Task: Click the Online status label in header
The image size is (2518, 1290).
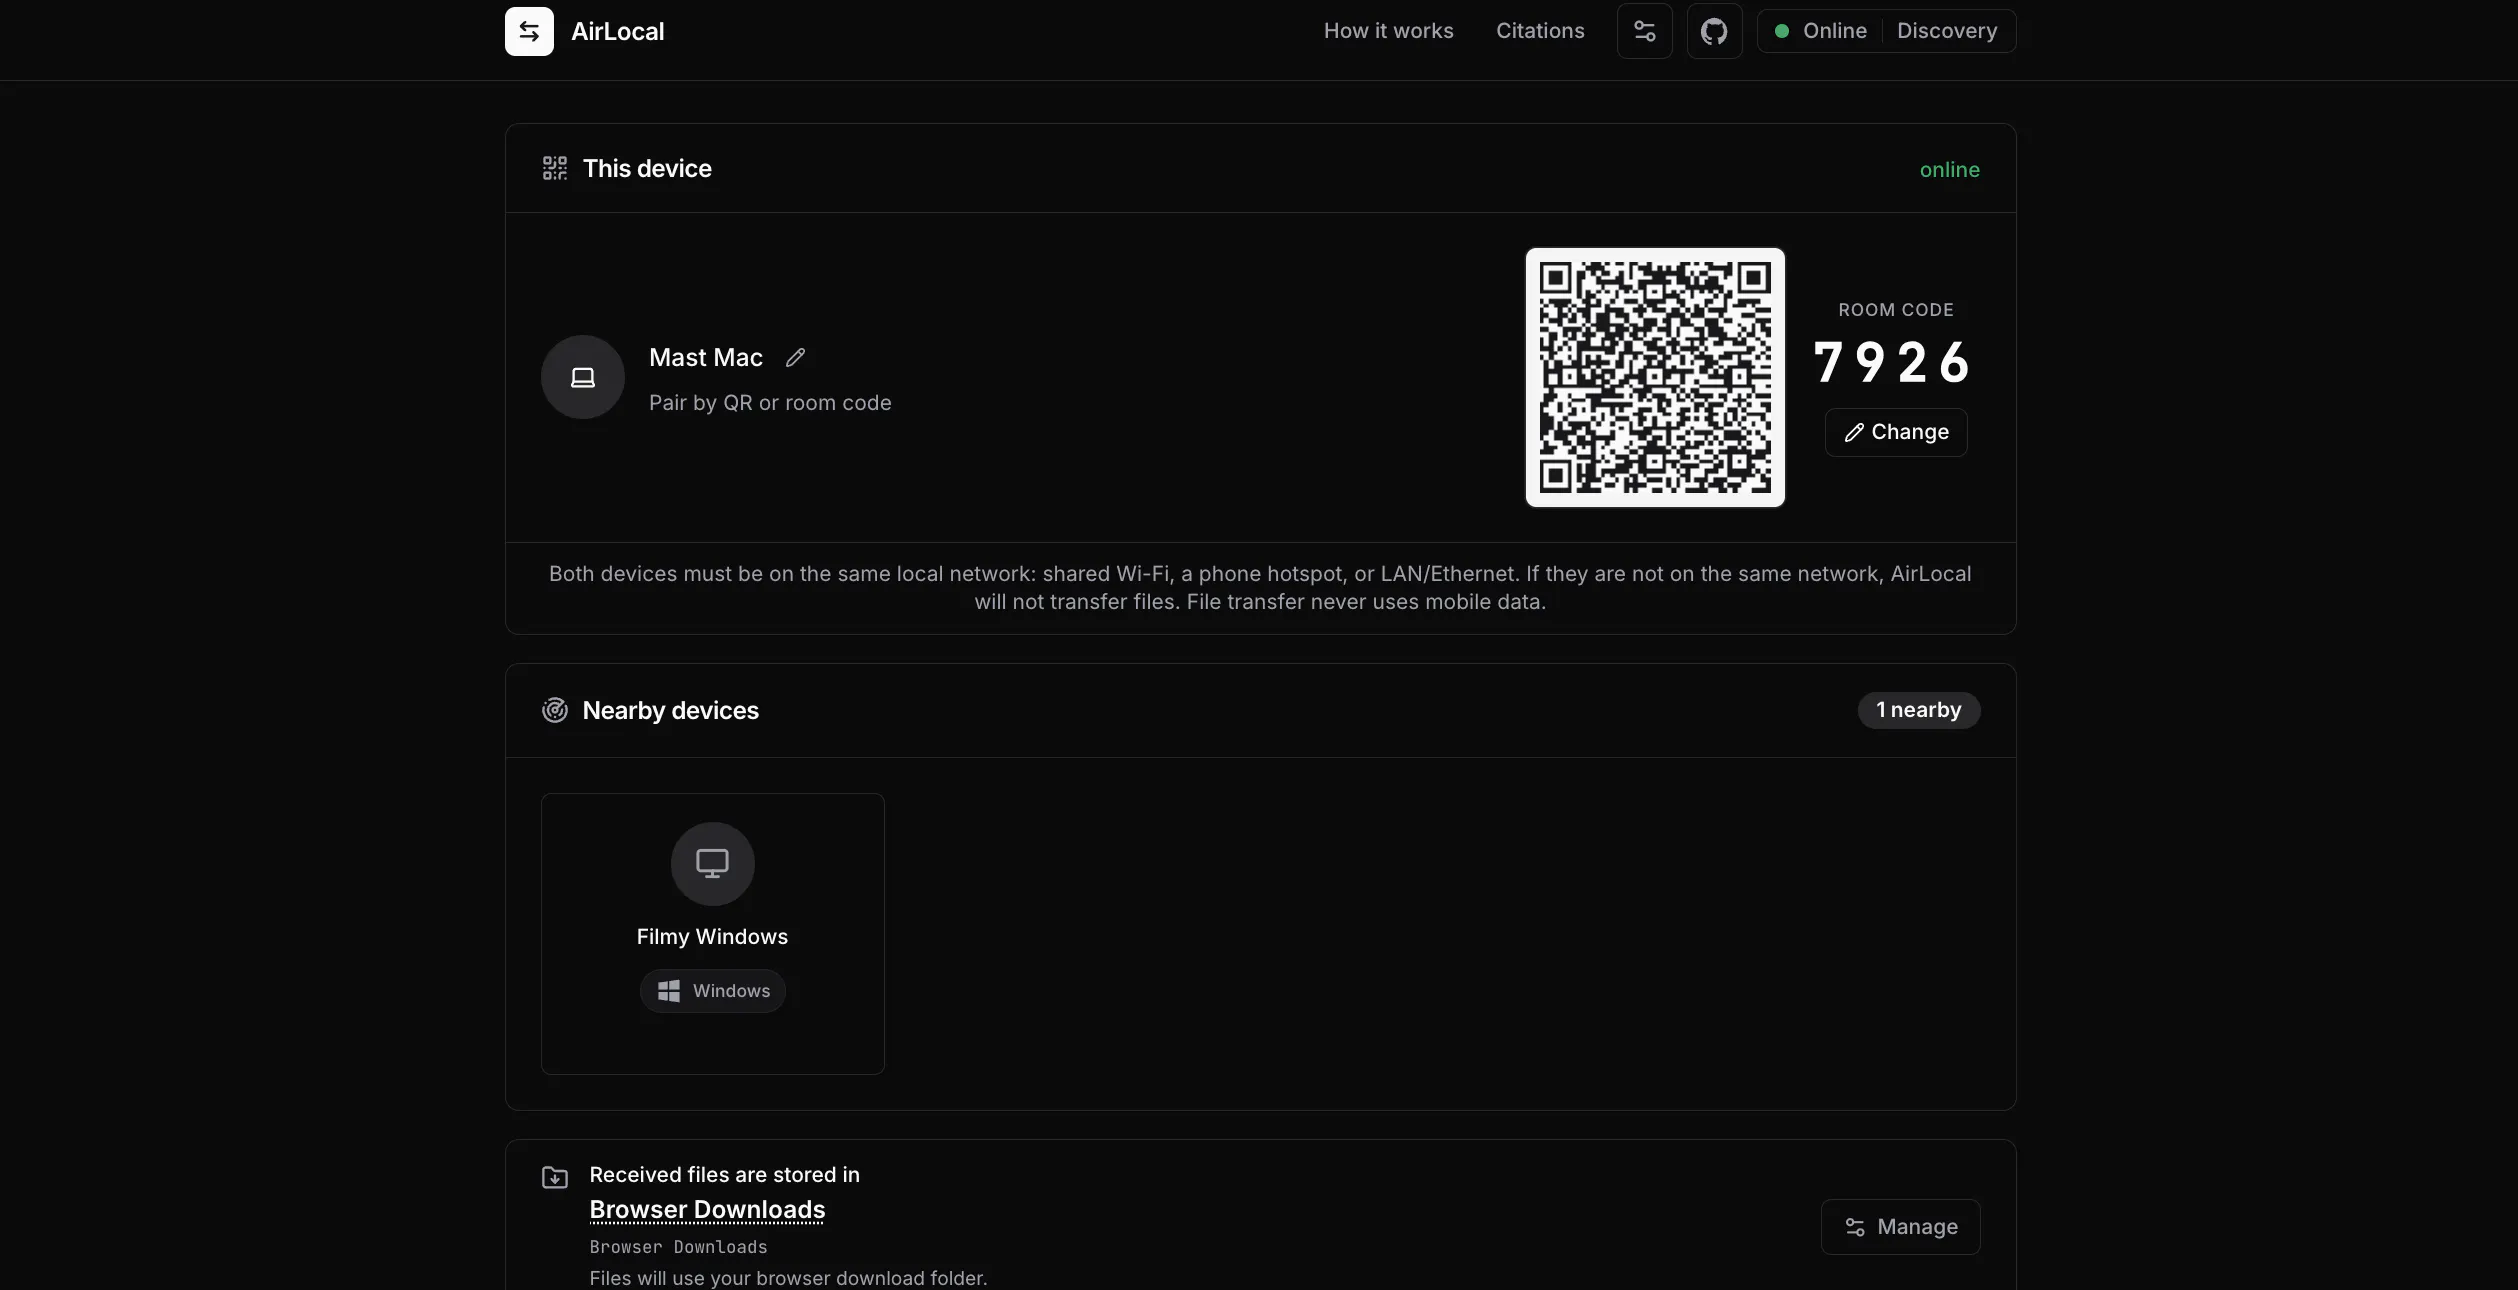Action: click(x=1835, y=31)
